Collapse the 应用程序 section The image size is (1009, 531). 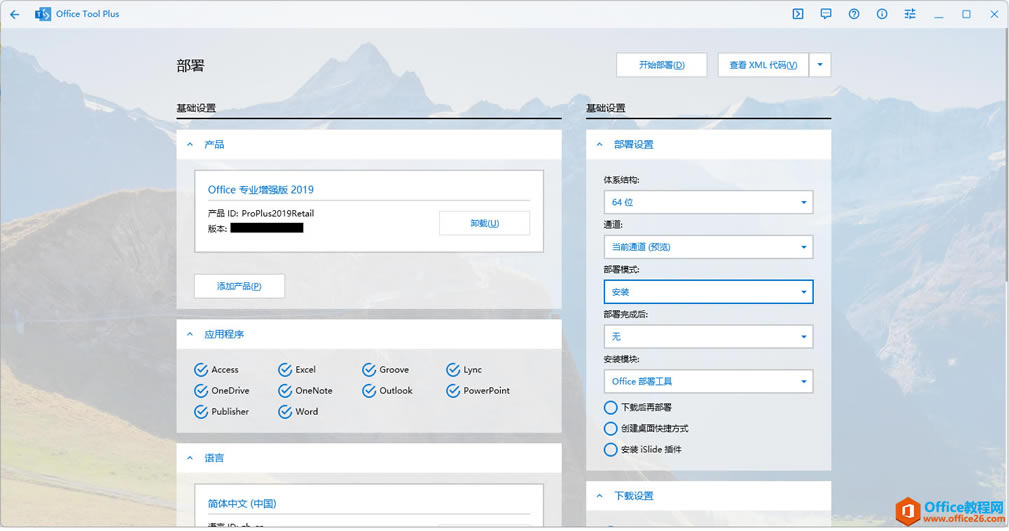[190, 334]
